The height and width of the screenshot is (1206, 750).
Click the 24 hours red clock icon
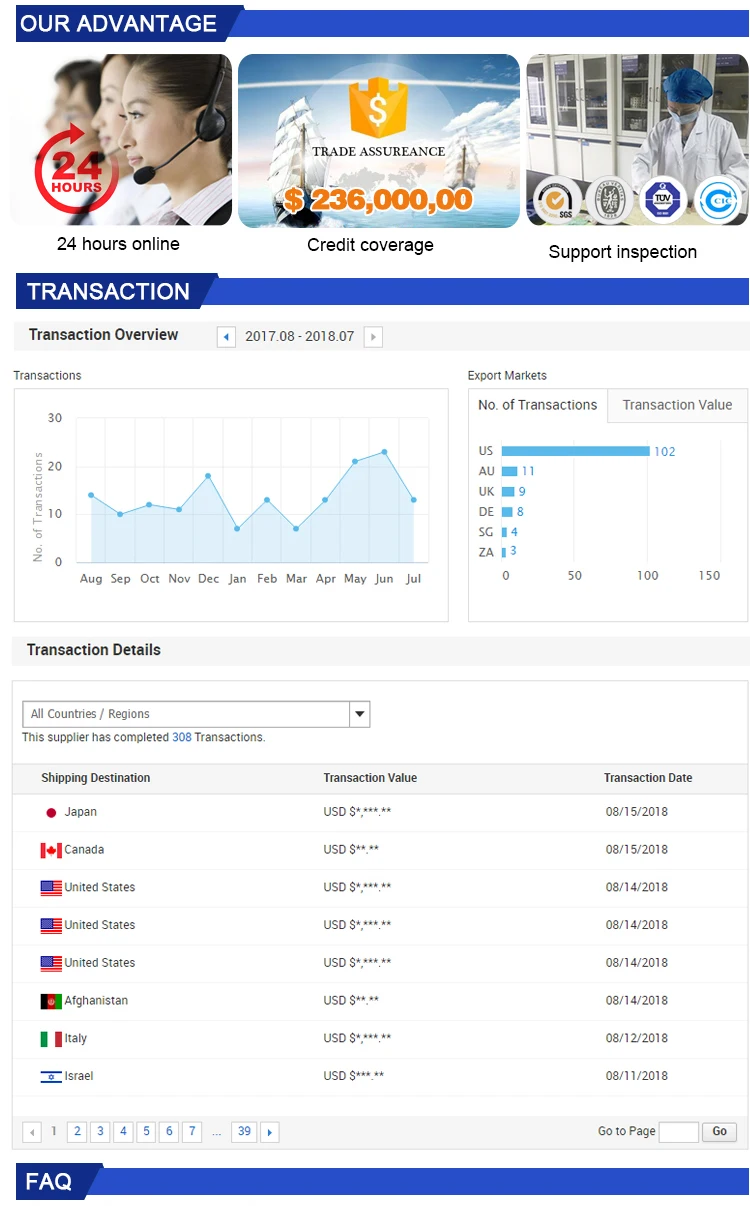tap(76, 174)
